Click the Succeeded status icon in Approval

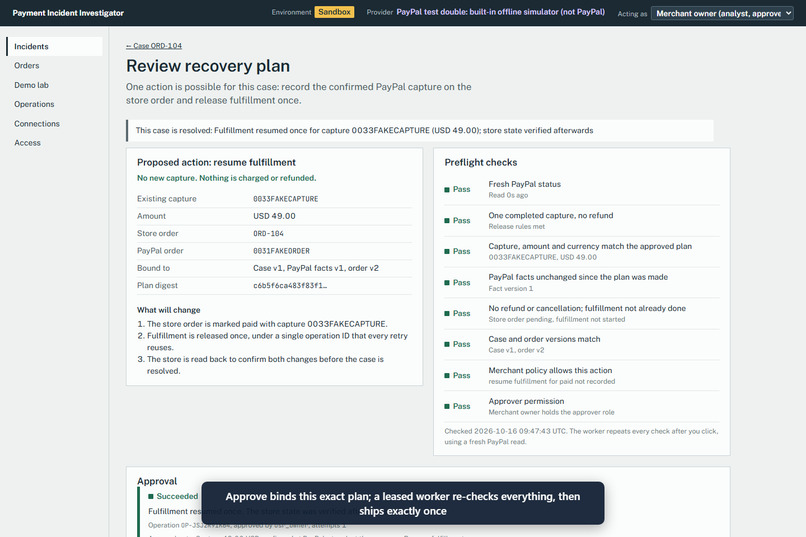(x=151, y=496)
